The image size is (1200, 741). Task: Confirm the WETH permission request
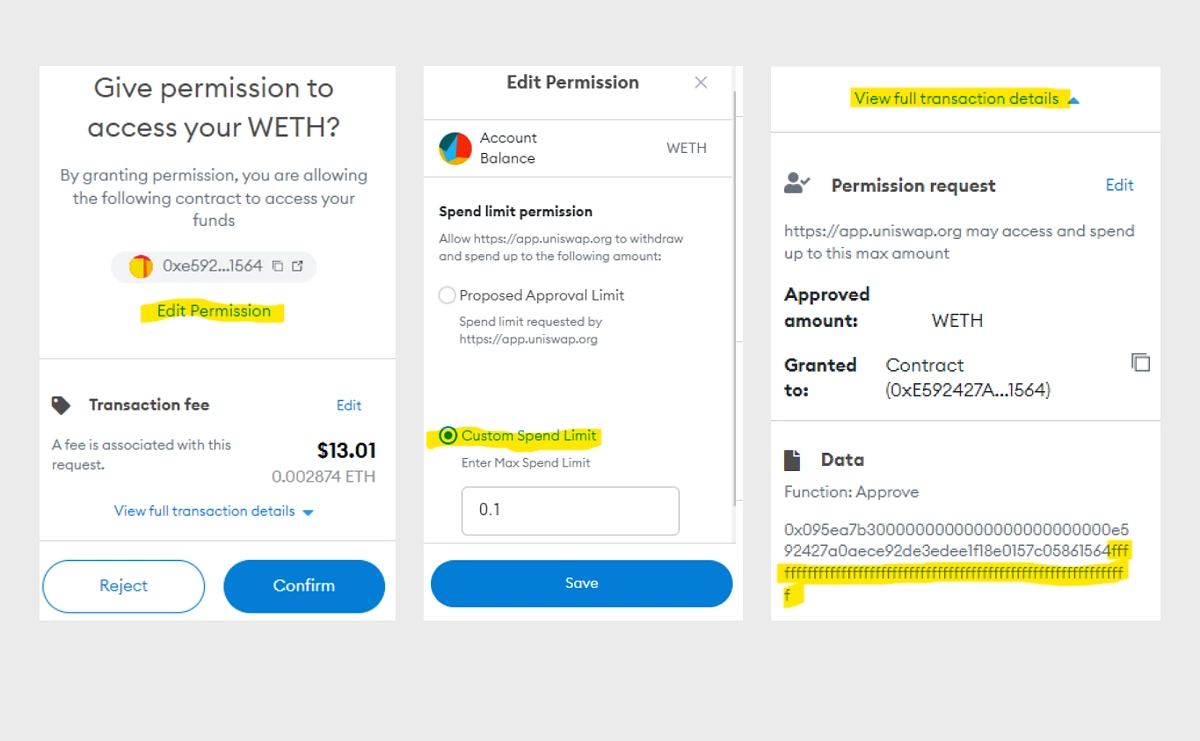[x=304, y=586]
